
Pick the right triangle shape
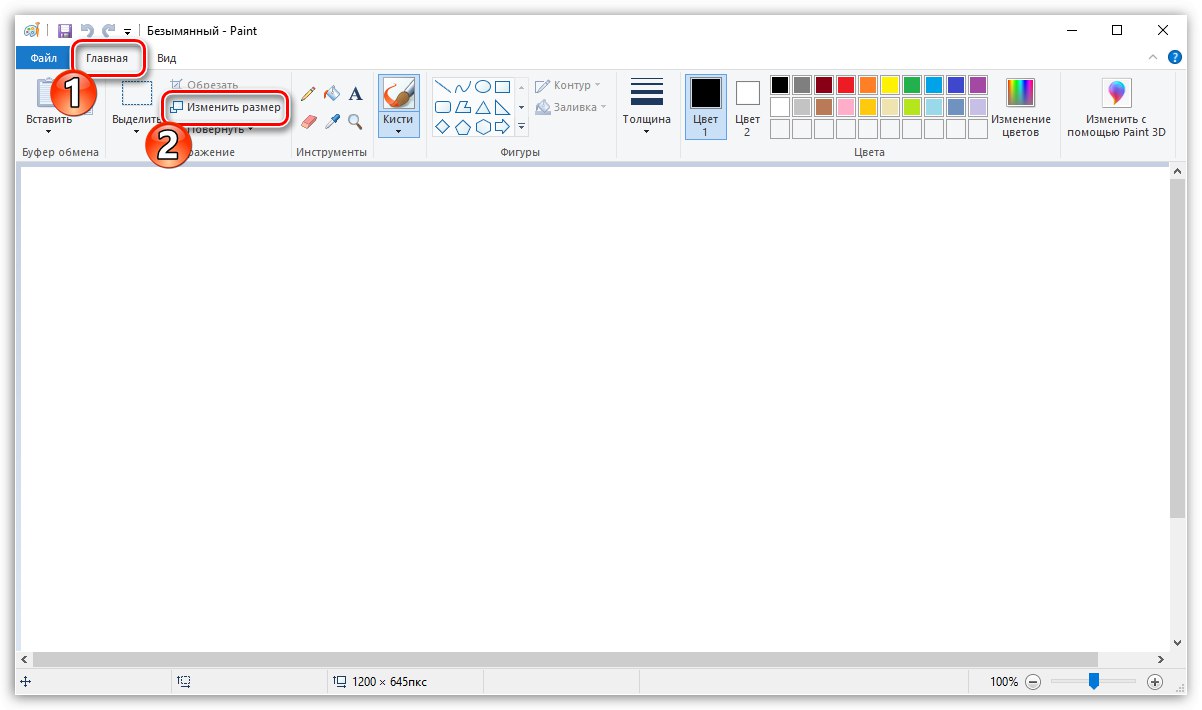(503, 107)
